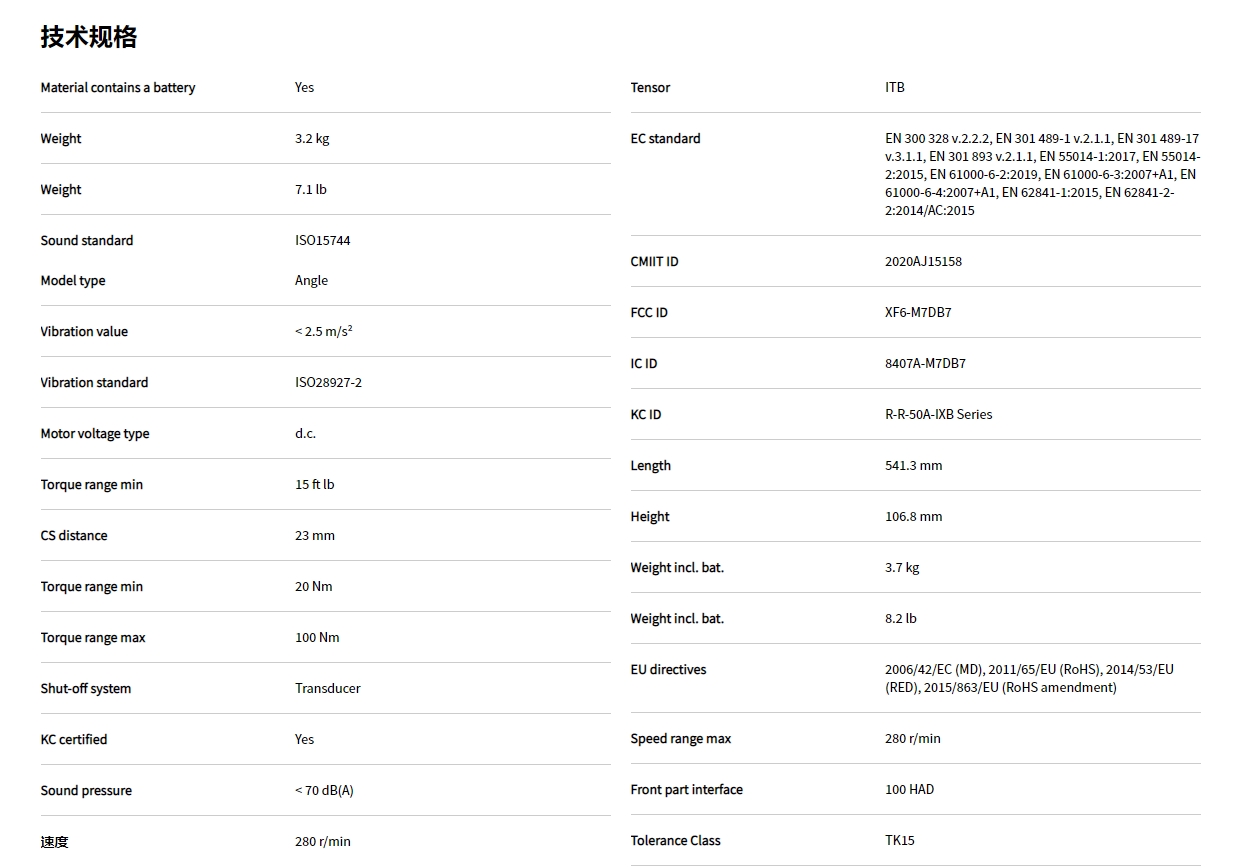The image size is (1241, 867).
Task: Select the 100 Nm torque max value
Action: [317, 638]
